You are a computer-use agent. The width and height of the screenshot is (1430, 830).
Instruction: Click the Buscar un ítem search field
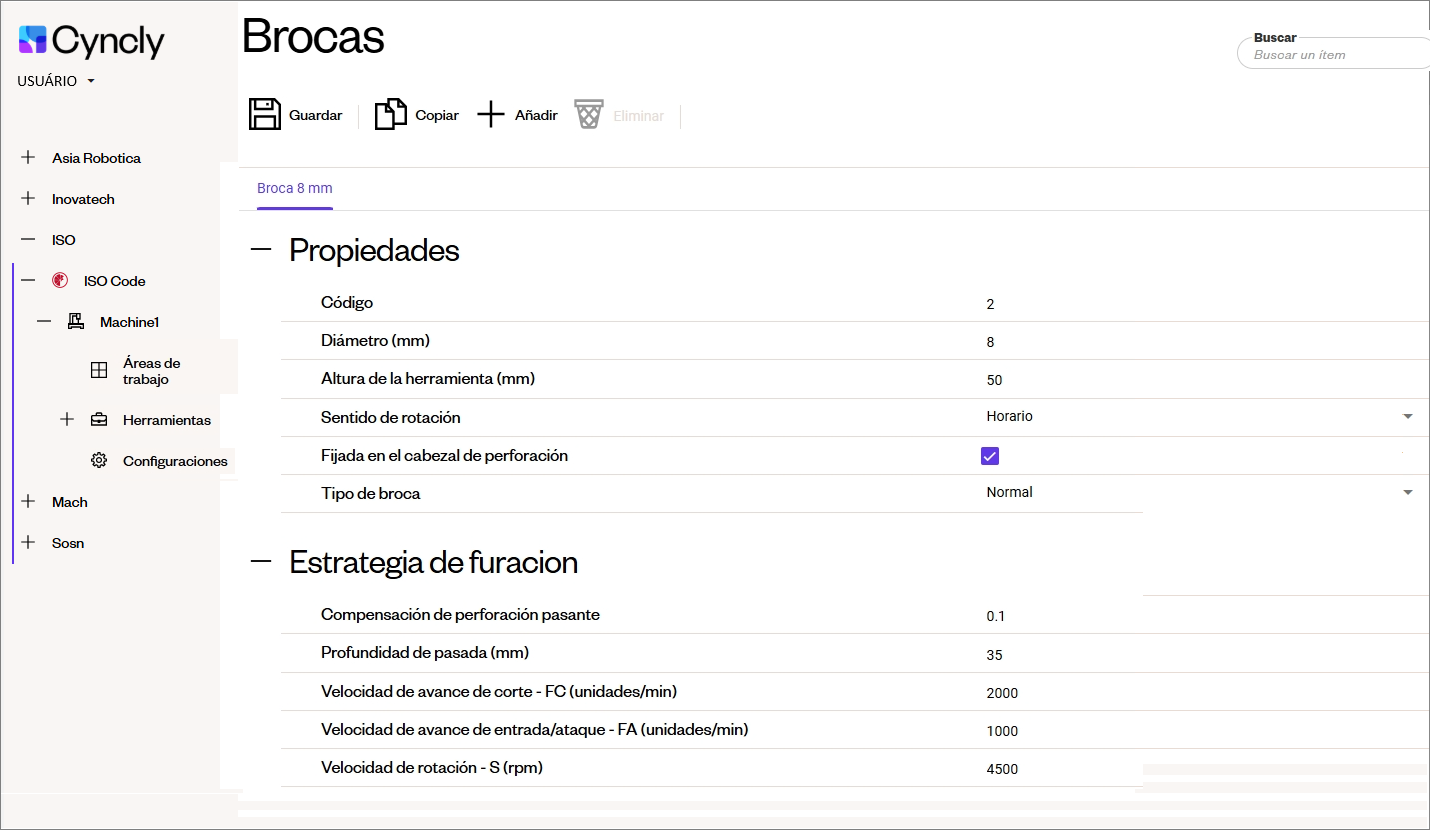1334,54
